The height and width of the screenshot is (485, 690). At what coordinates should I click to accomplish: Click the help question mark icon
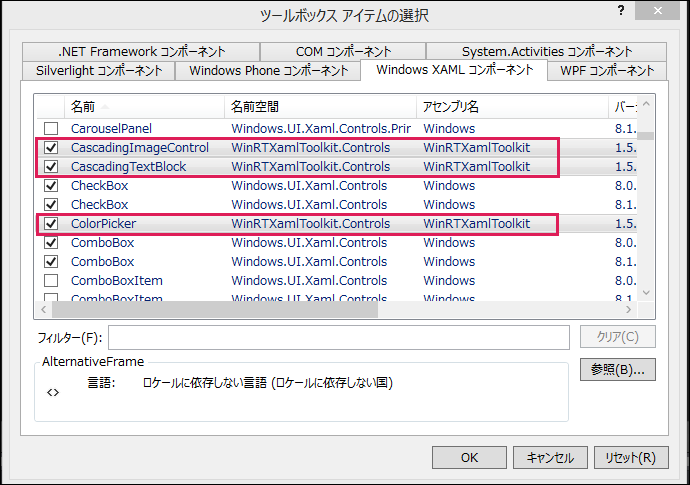(x=620, y=11)
